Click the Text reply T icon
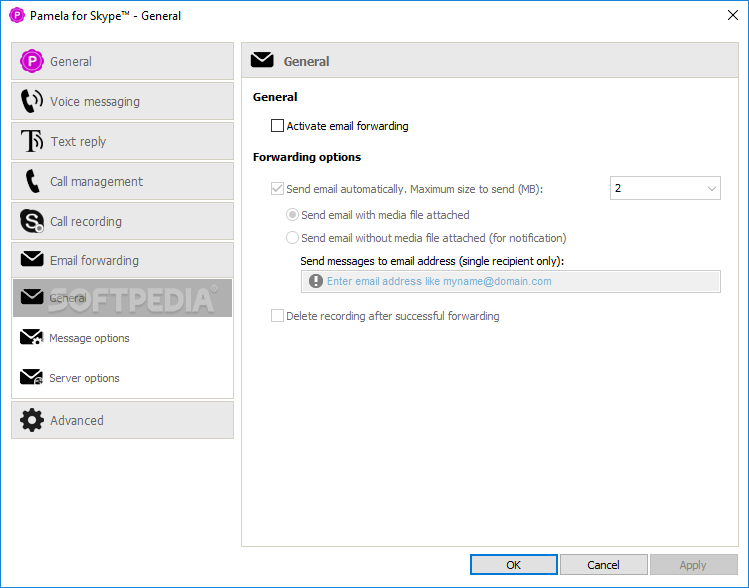 32,141
